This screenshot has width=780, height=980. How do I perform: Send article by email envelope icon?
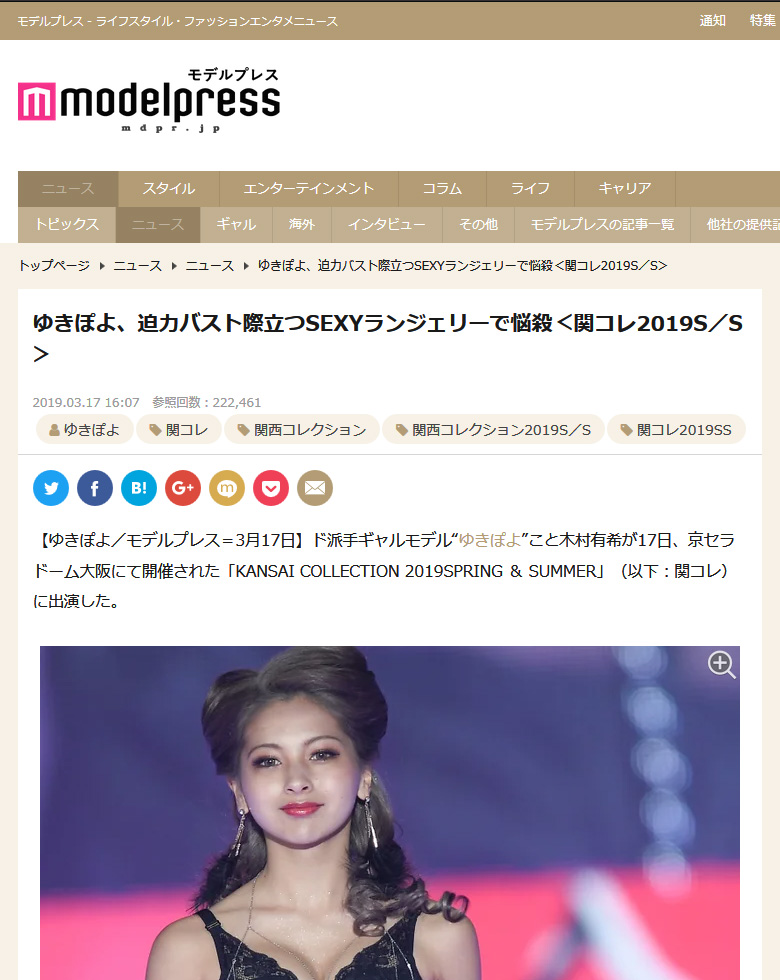tap(315, 488)
